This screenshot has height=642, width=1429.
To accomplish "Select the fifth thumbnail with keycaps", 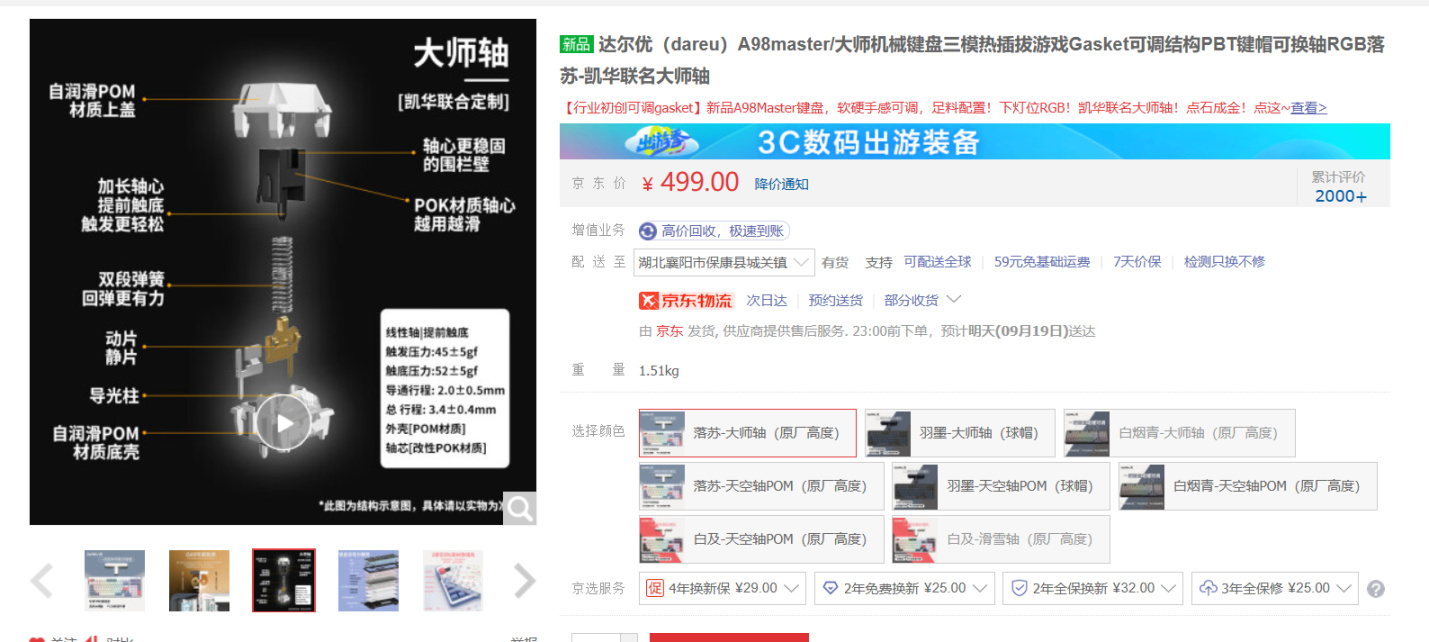I will pos(453,580).
